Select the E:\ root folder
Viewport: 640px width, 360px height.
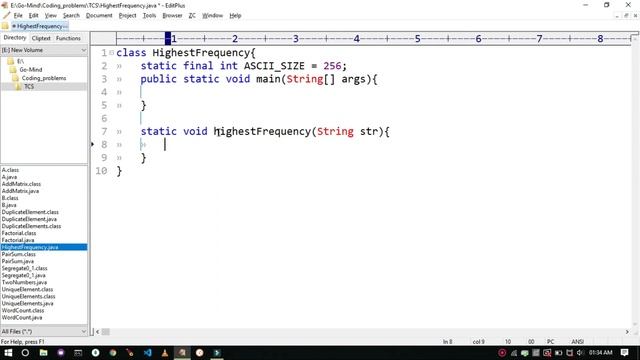(20, 61)
